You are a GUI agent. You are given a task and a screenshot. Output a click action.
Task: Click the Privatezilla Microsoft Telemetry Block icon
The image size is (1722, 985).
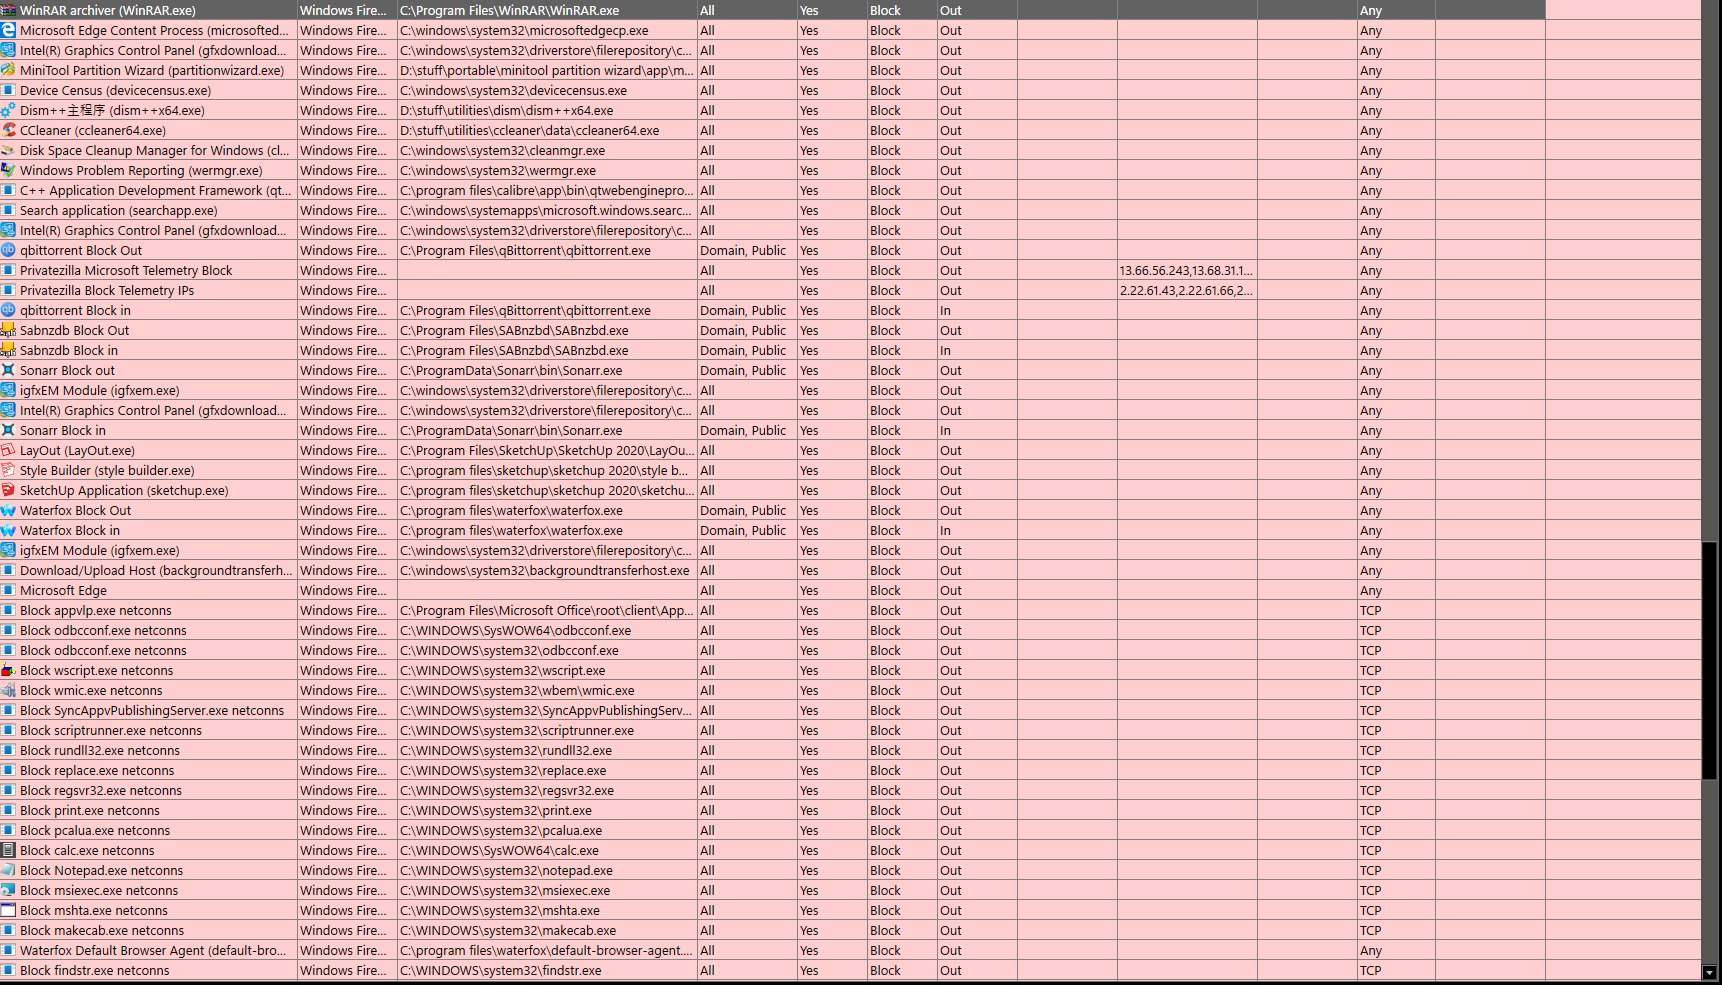[8, 270]
